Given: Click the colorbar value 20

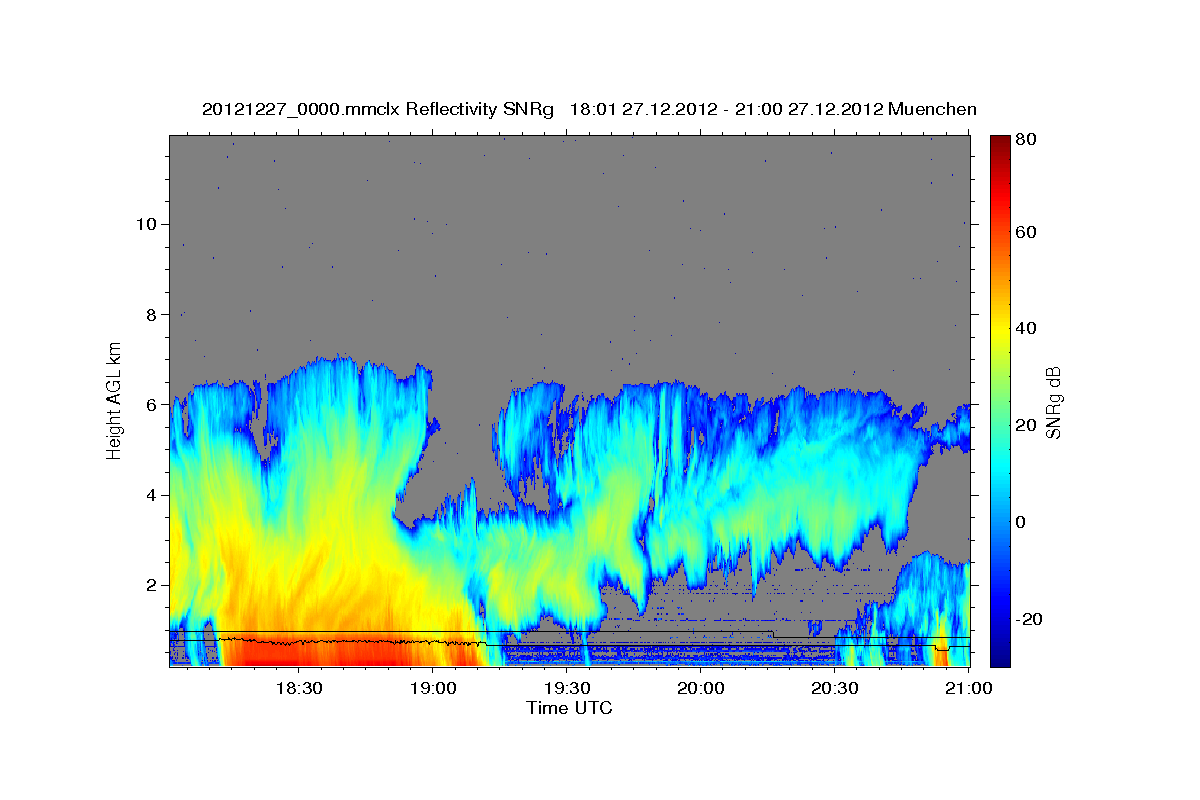Looking at the screenshot, I should tap(1027, 426).
